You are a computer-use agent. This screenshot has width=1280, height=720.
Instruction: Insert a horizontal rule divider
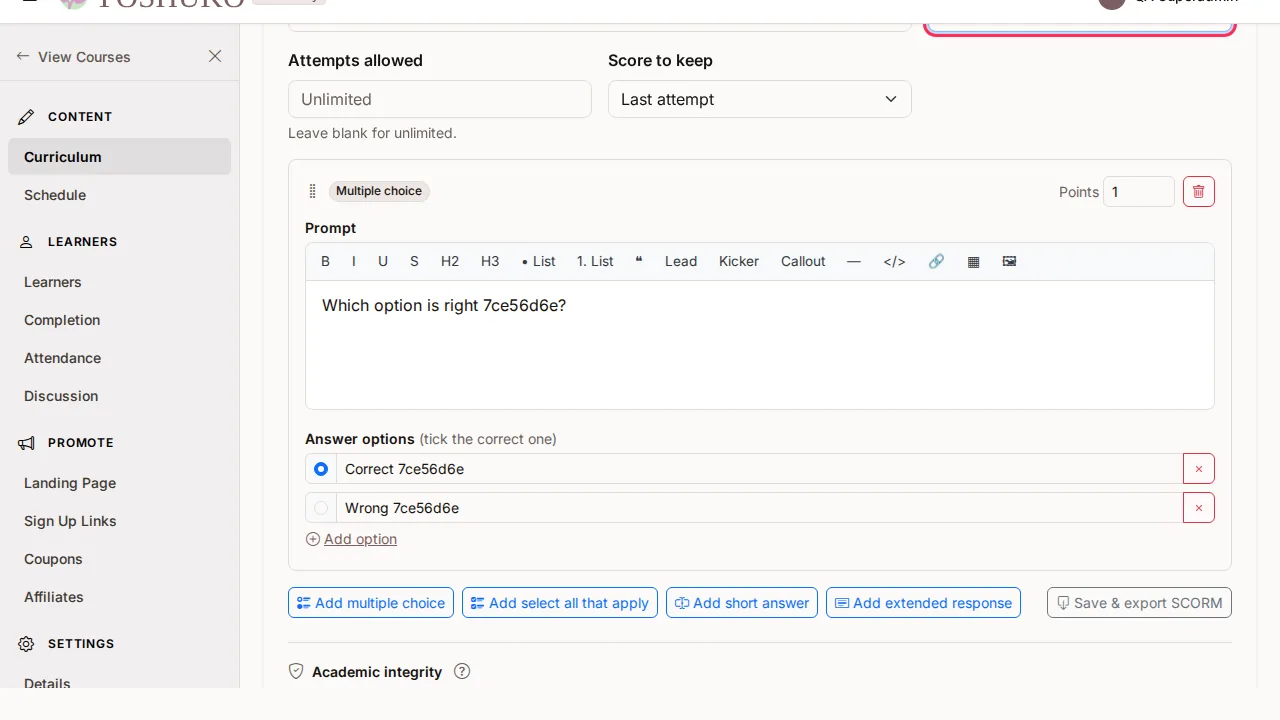(853, 261)
